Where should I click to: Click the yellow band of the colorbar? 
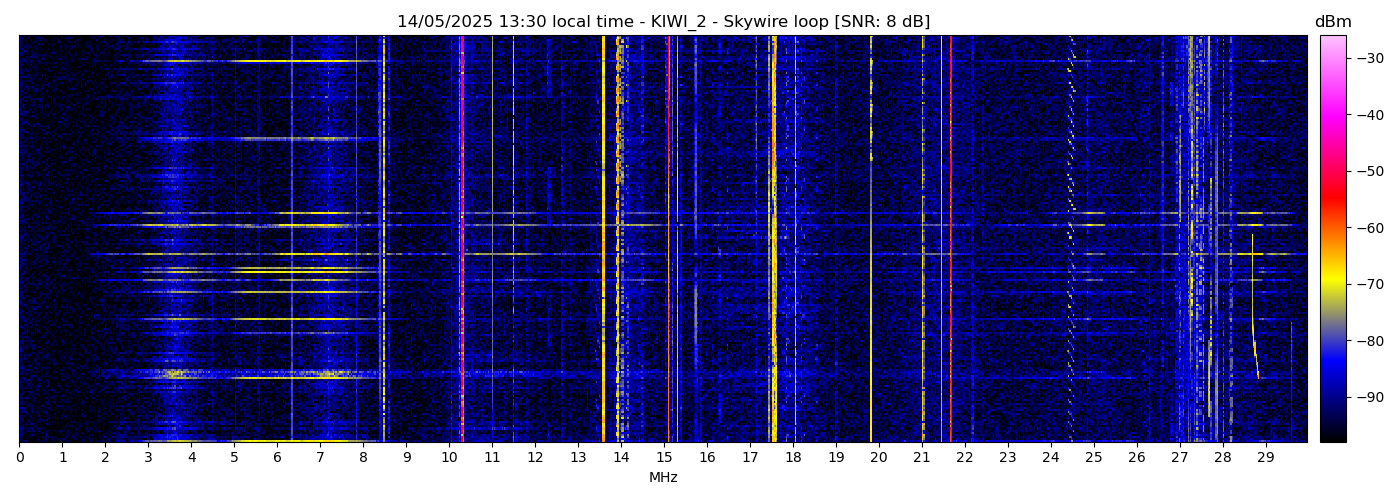[1333, 284]
